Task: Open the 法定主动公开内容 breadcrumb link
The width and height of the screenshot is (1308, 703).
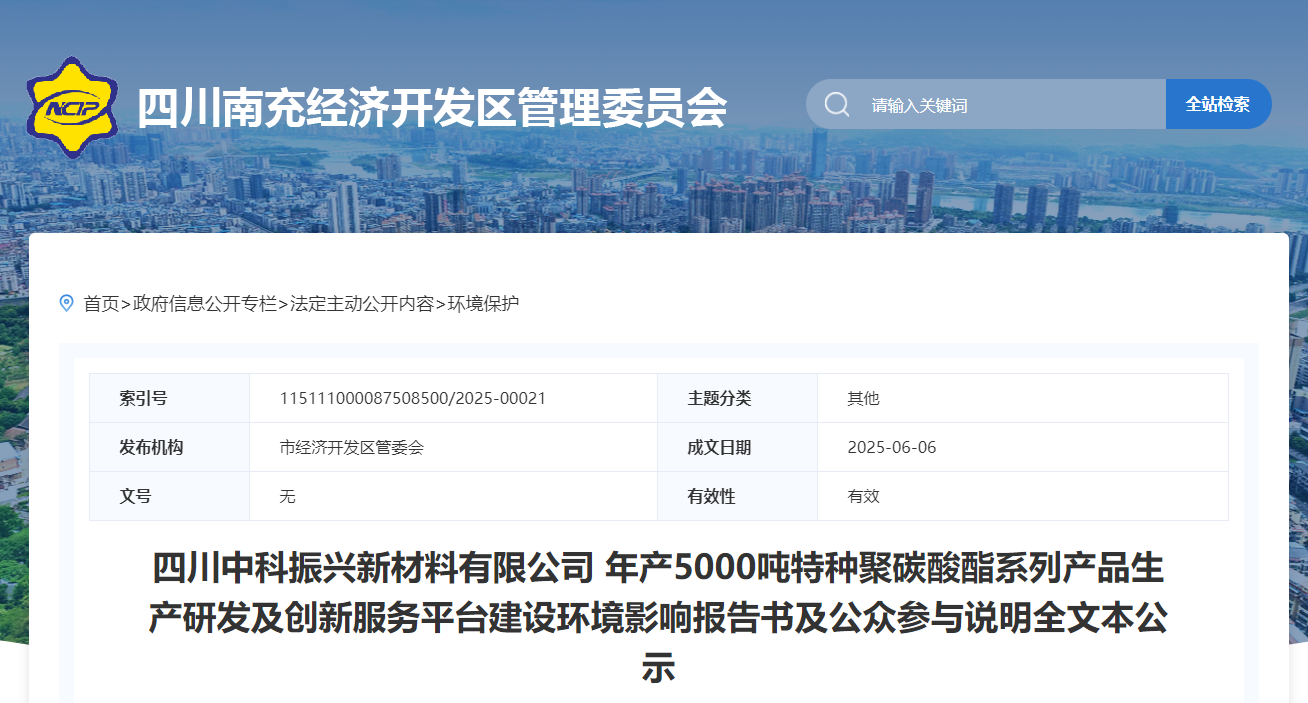Action: pyautogui.click(x=362, y=303)
